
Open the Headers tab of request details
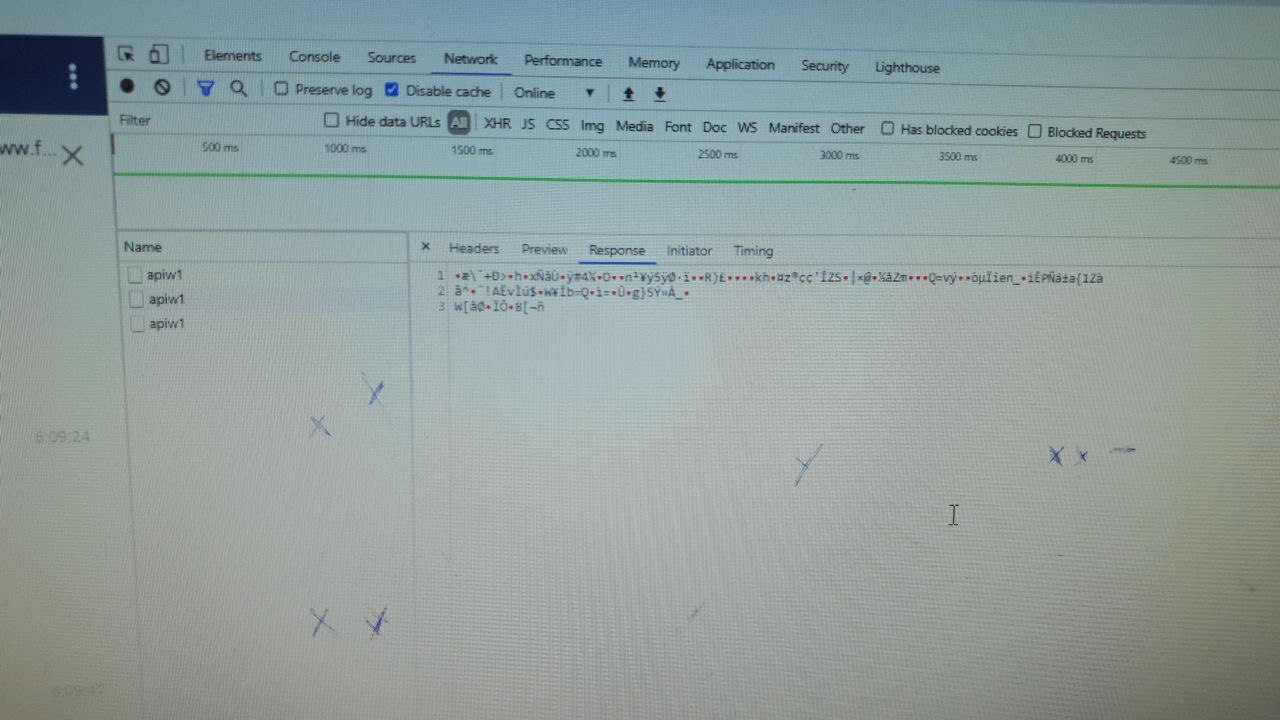[x=474, y=248]
